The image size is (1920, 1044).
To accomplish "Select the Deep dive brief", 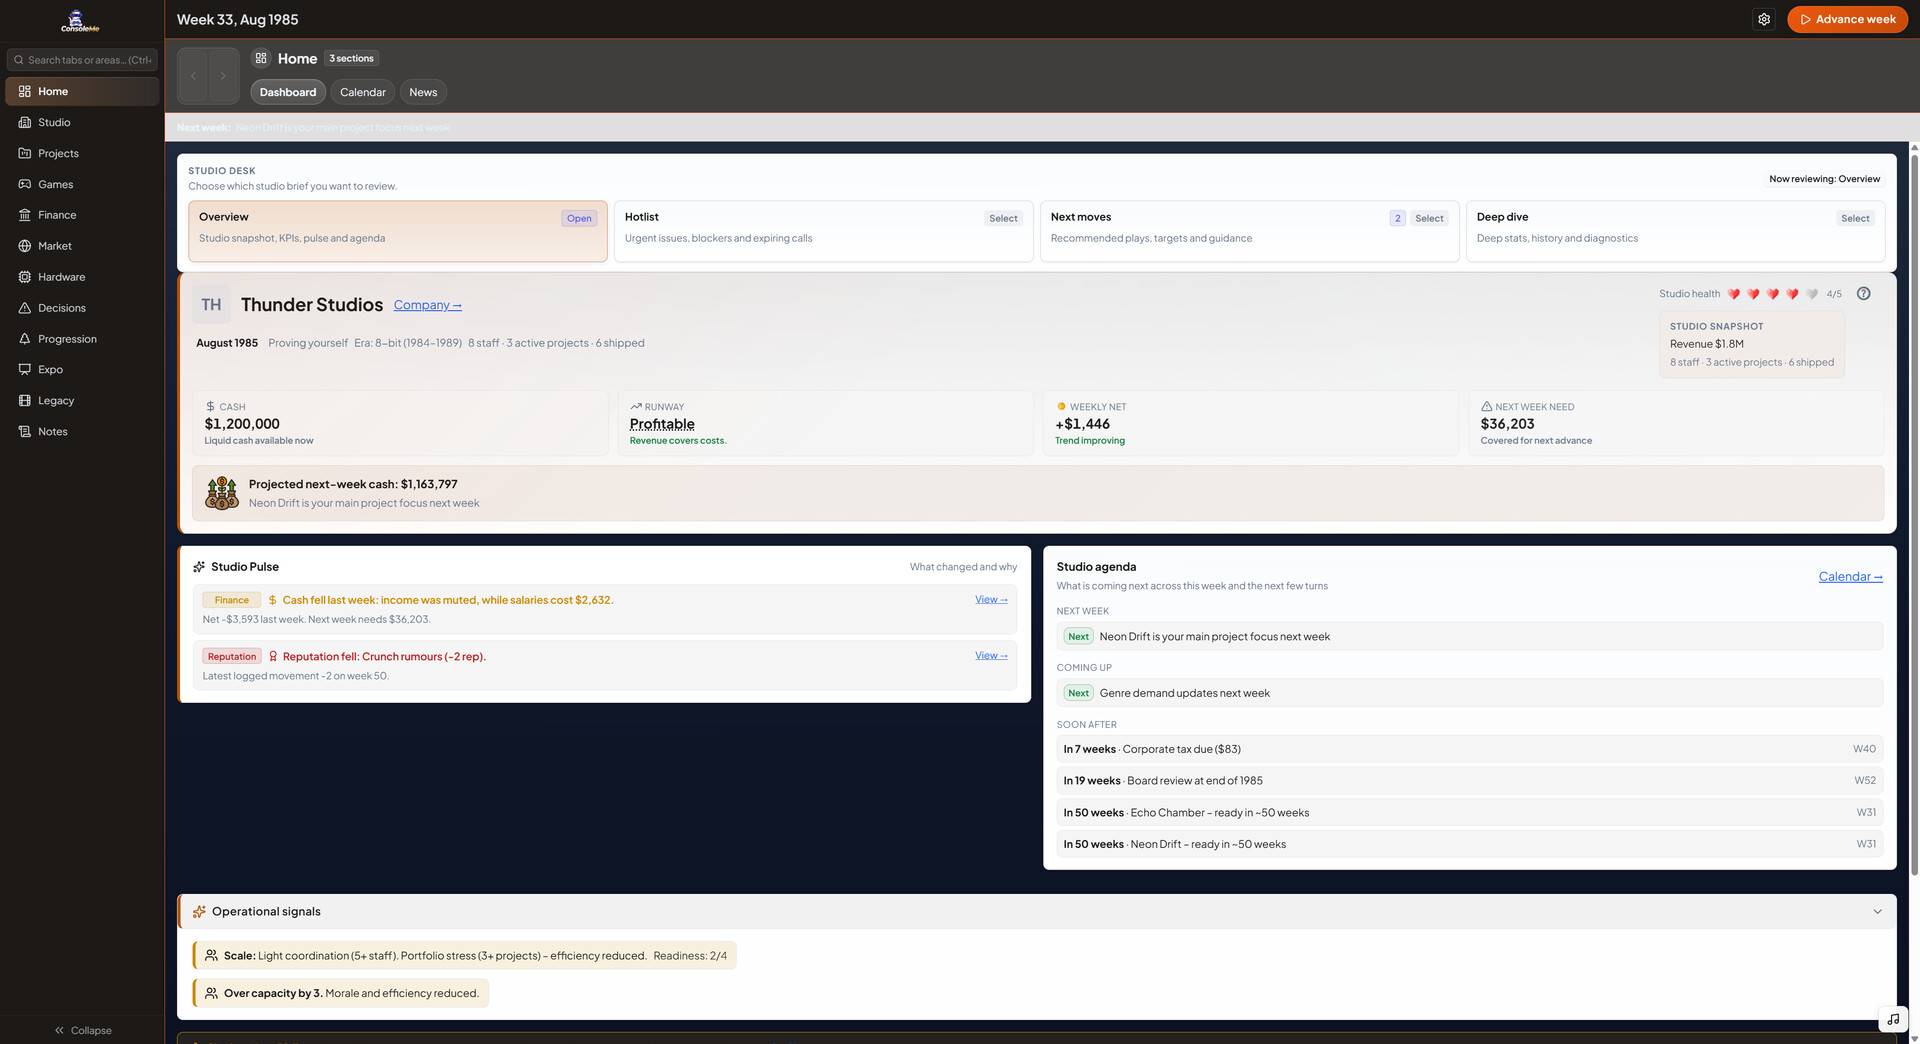I will click(1854, 219).
